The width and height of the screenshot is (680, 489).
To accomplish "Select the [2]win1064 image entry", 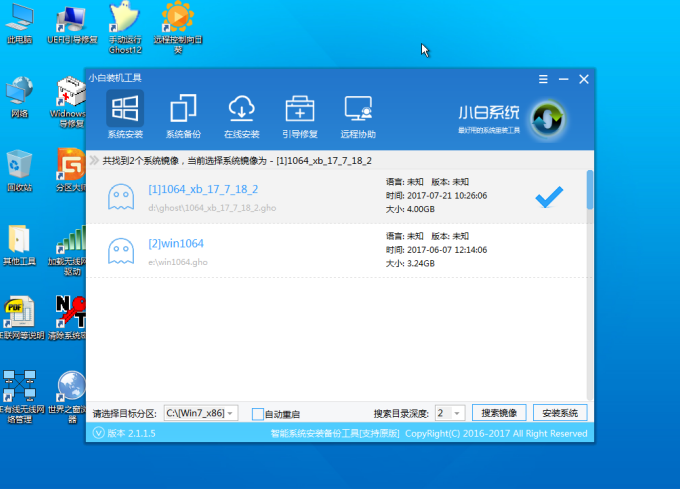I will click(x=176, y=243).
